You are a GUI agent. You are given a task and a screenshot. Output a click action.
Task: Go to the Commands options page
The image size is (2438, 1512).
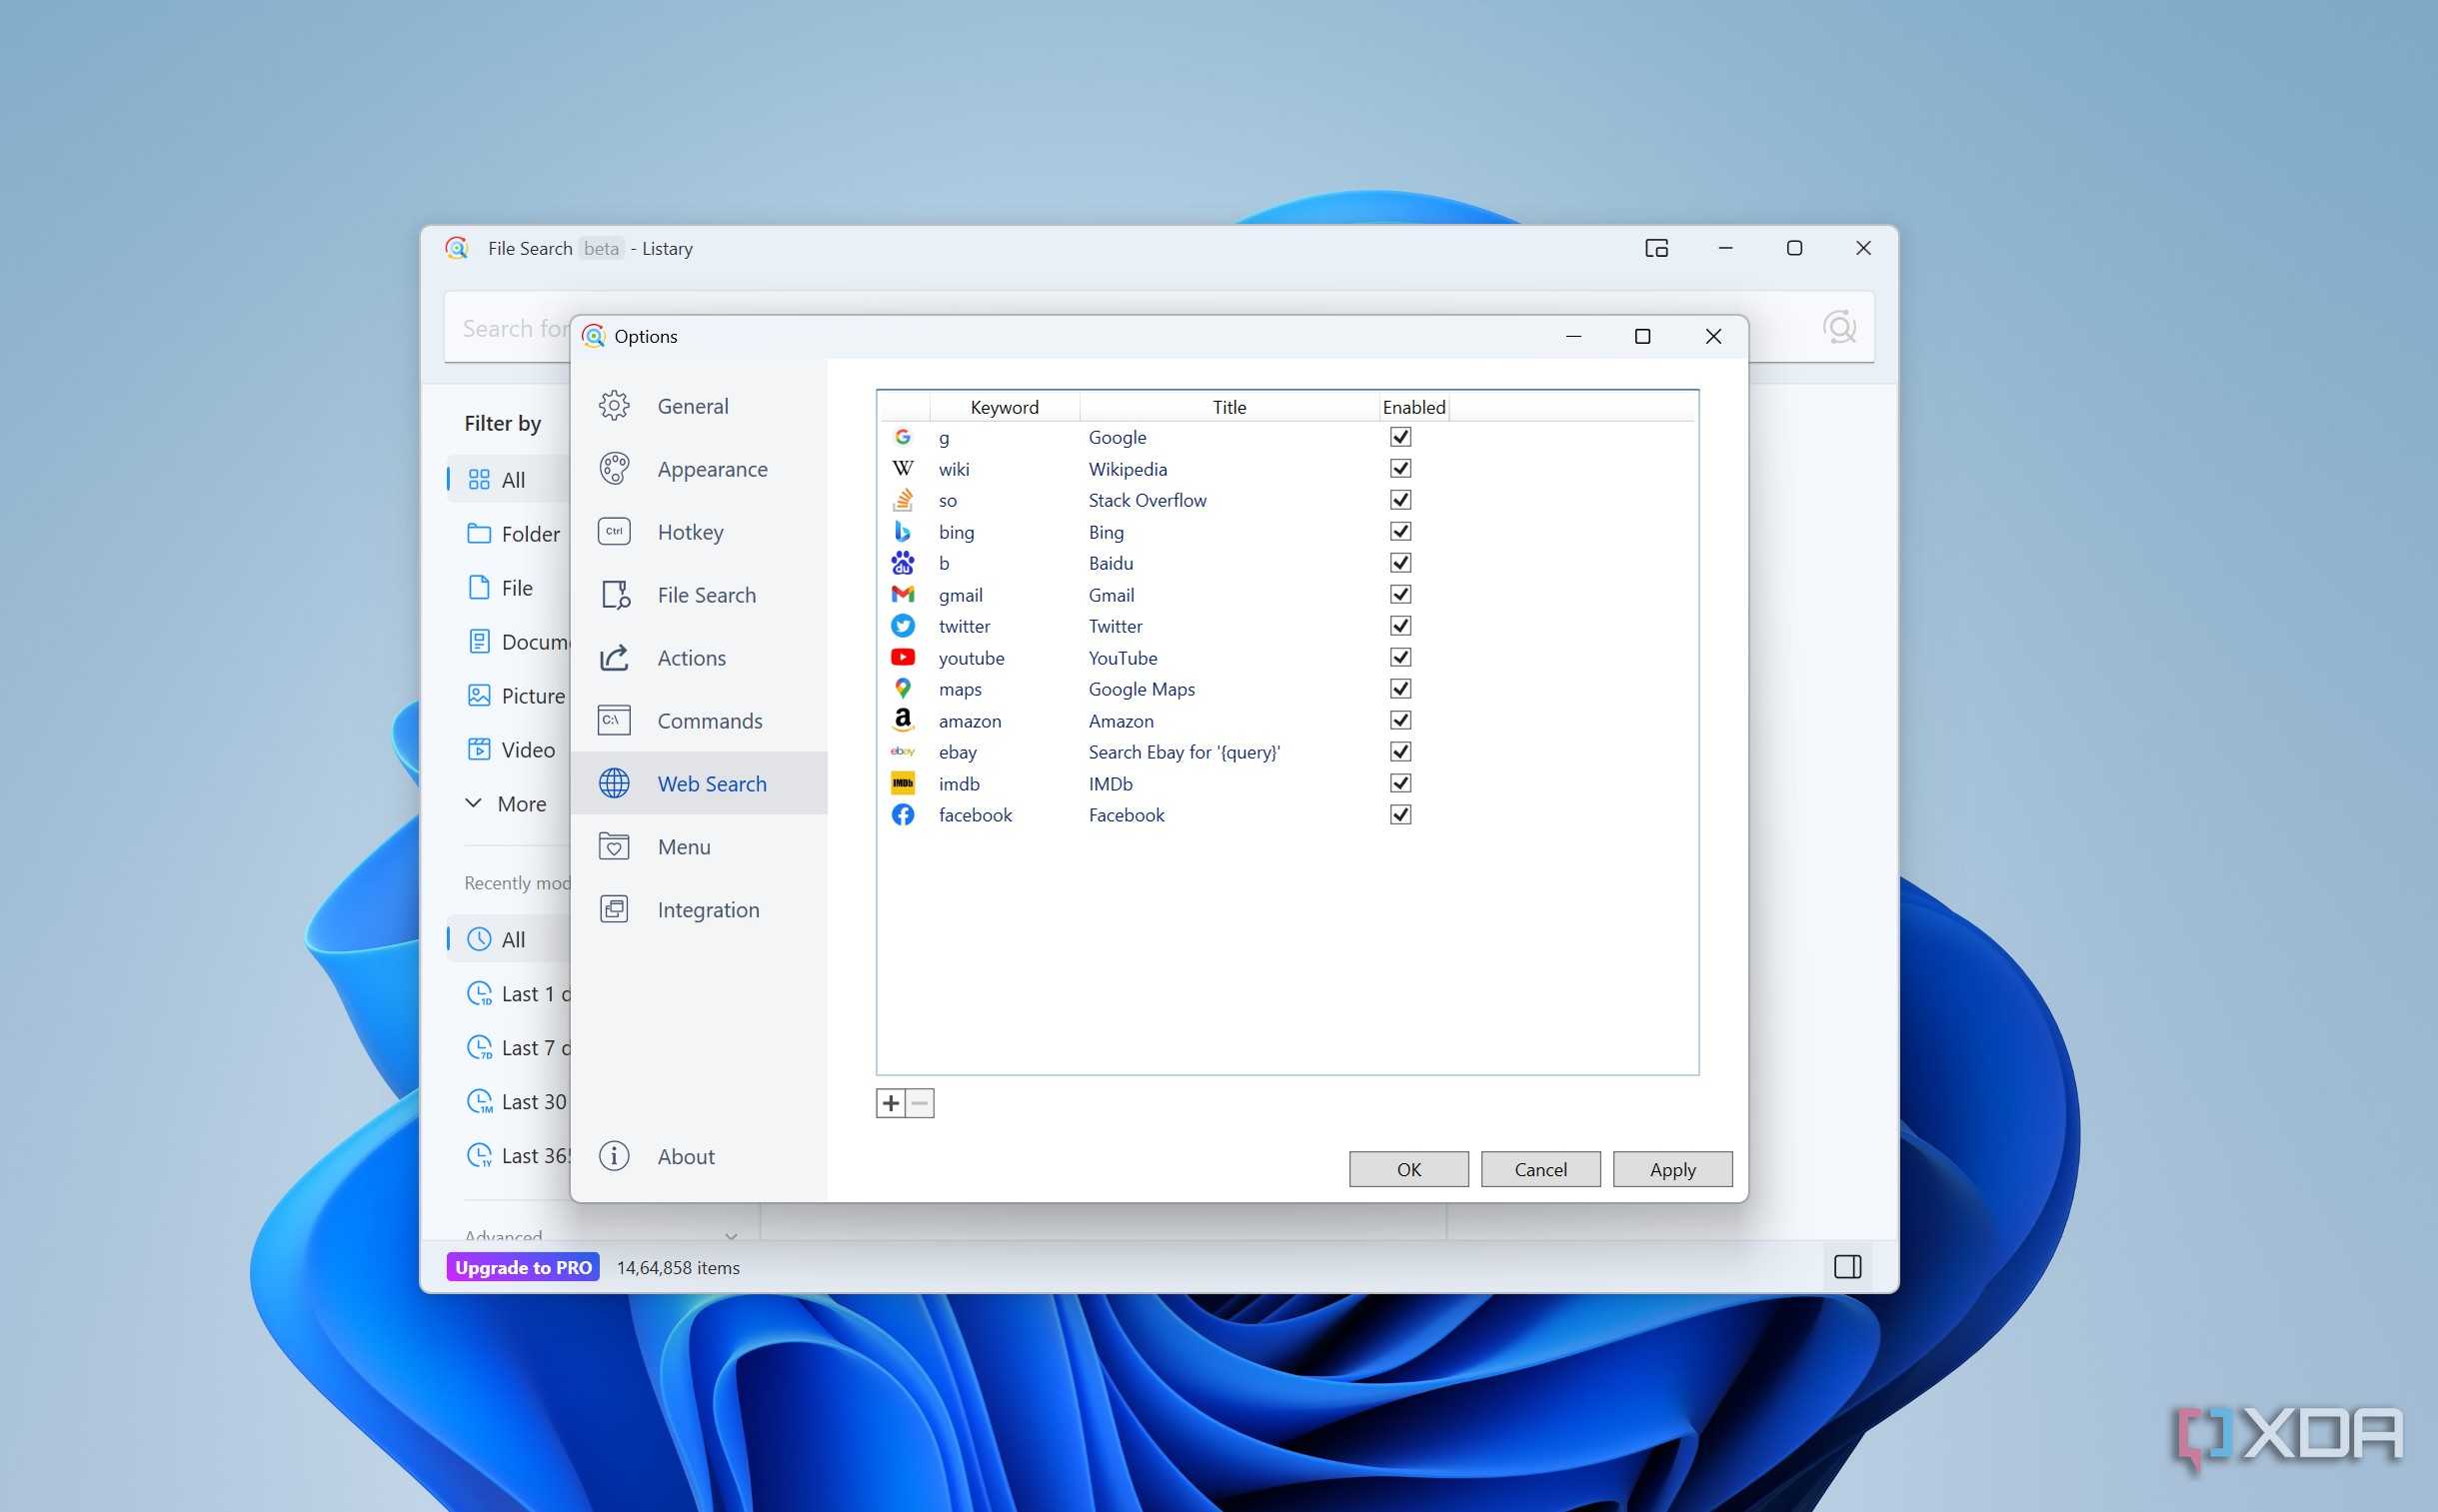pyautogui.click(x=698, y=721)
